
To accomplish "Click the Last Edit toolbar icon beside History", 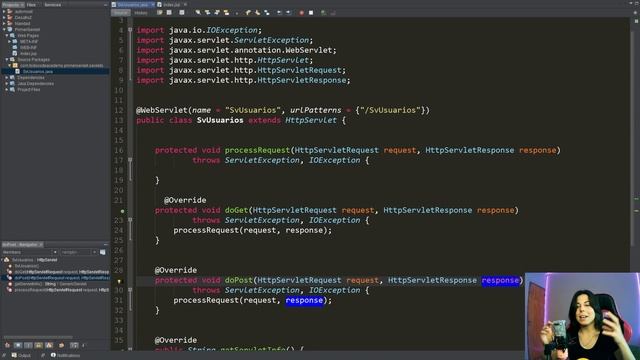I will [x=160, y=13].
